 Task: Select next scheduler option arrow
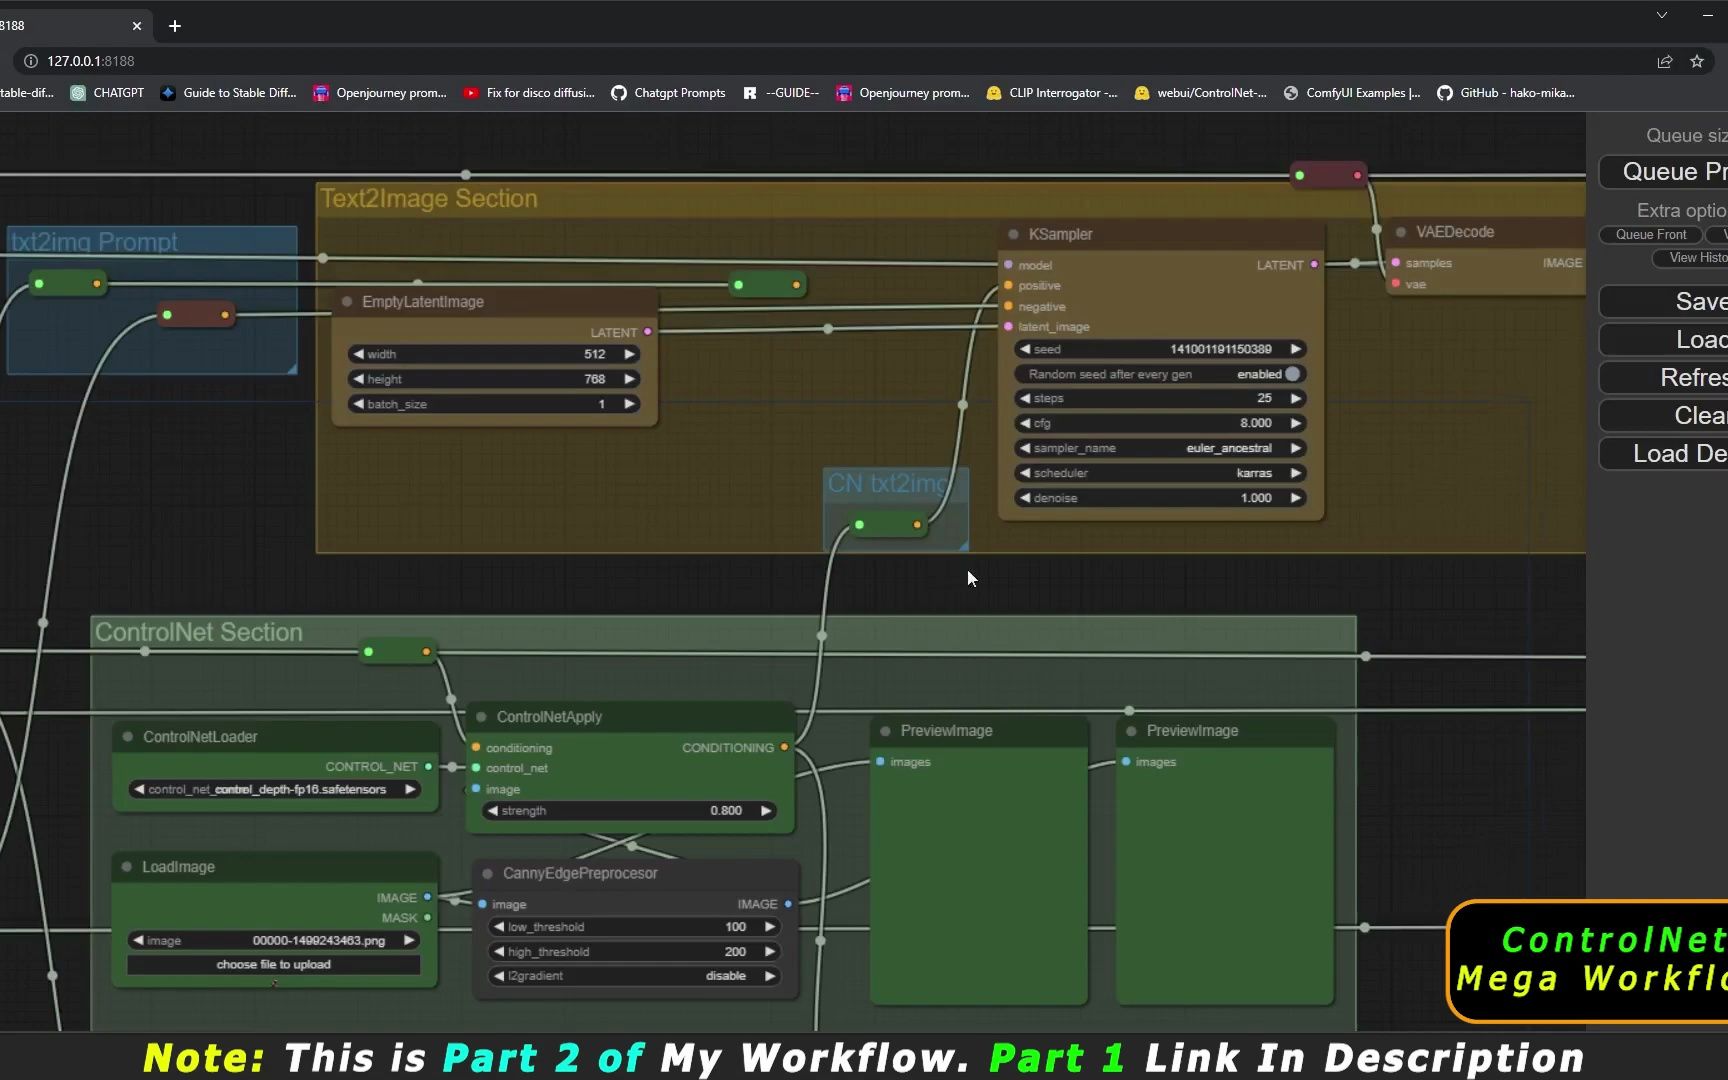[1296, 473]
